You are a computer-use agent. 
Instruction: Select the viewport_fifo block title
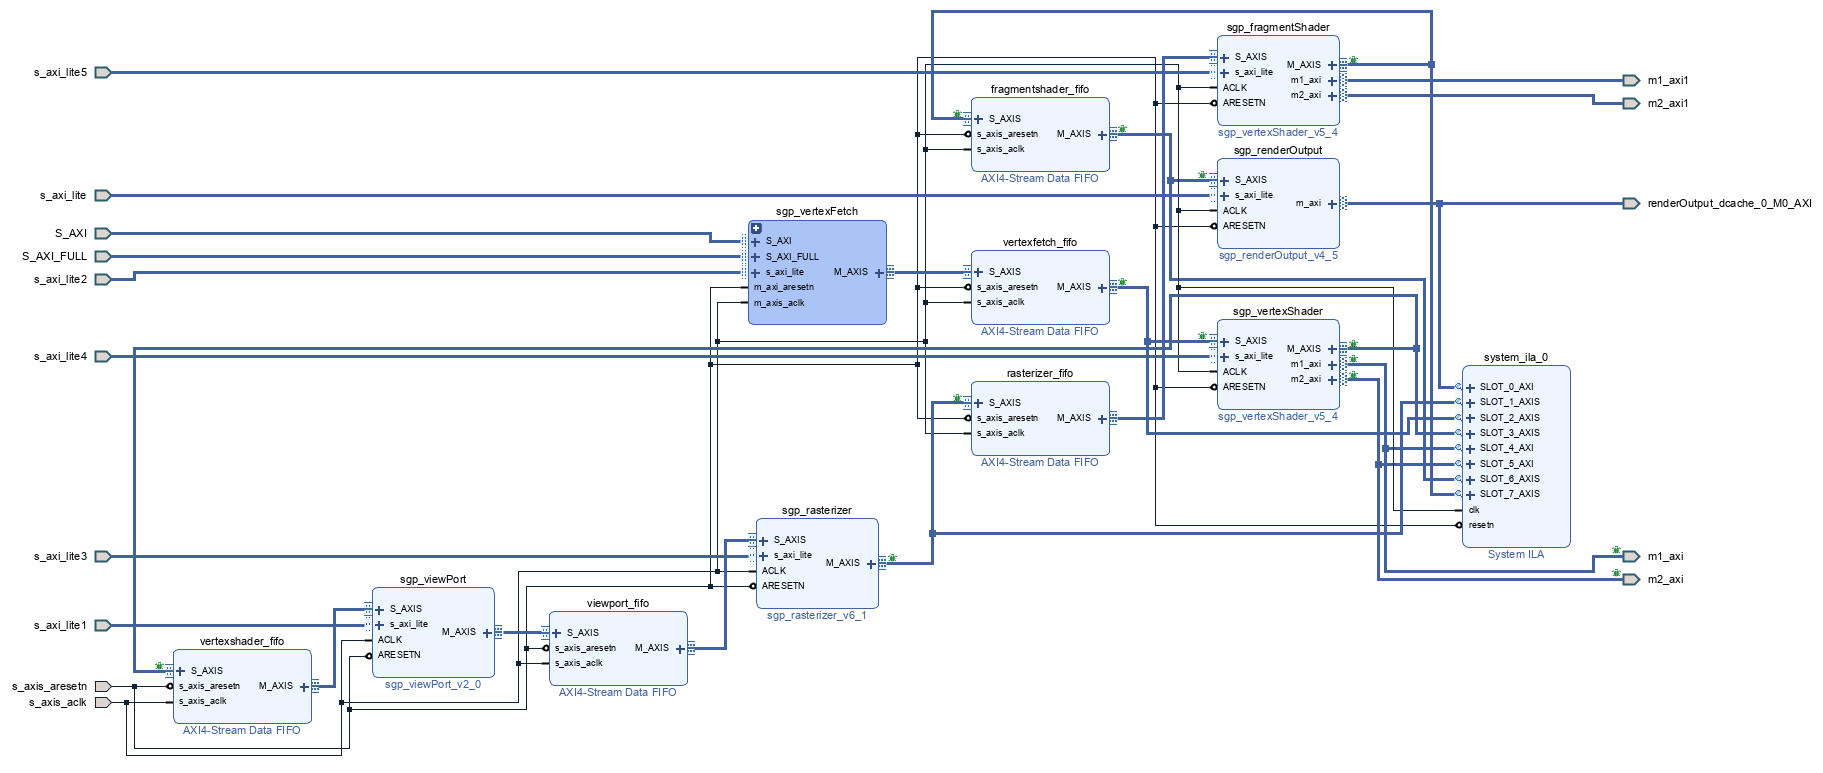click(x=617, y=603)
